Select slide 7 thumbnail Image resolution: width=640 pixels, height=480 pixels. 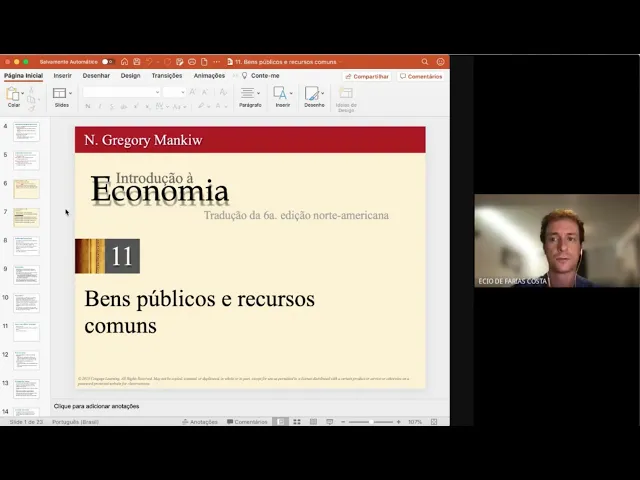27,217
